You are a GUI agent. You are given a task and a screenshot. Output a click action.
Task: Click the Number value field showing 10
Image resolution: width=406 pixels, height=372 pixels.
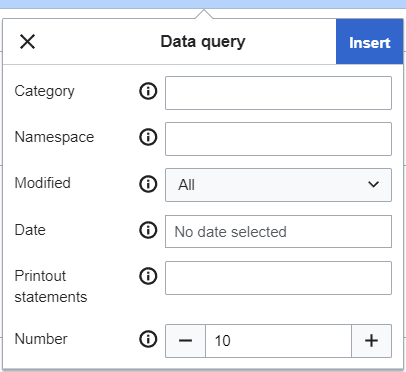coord(278,341)
